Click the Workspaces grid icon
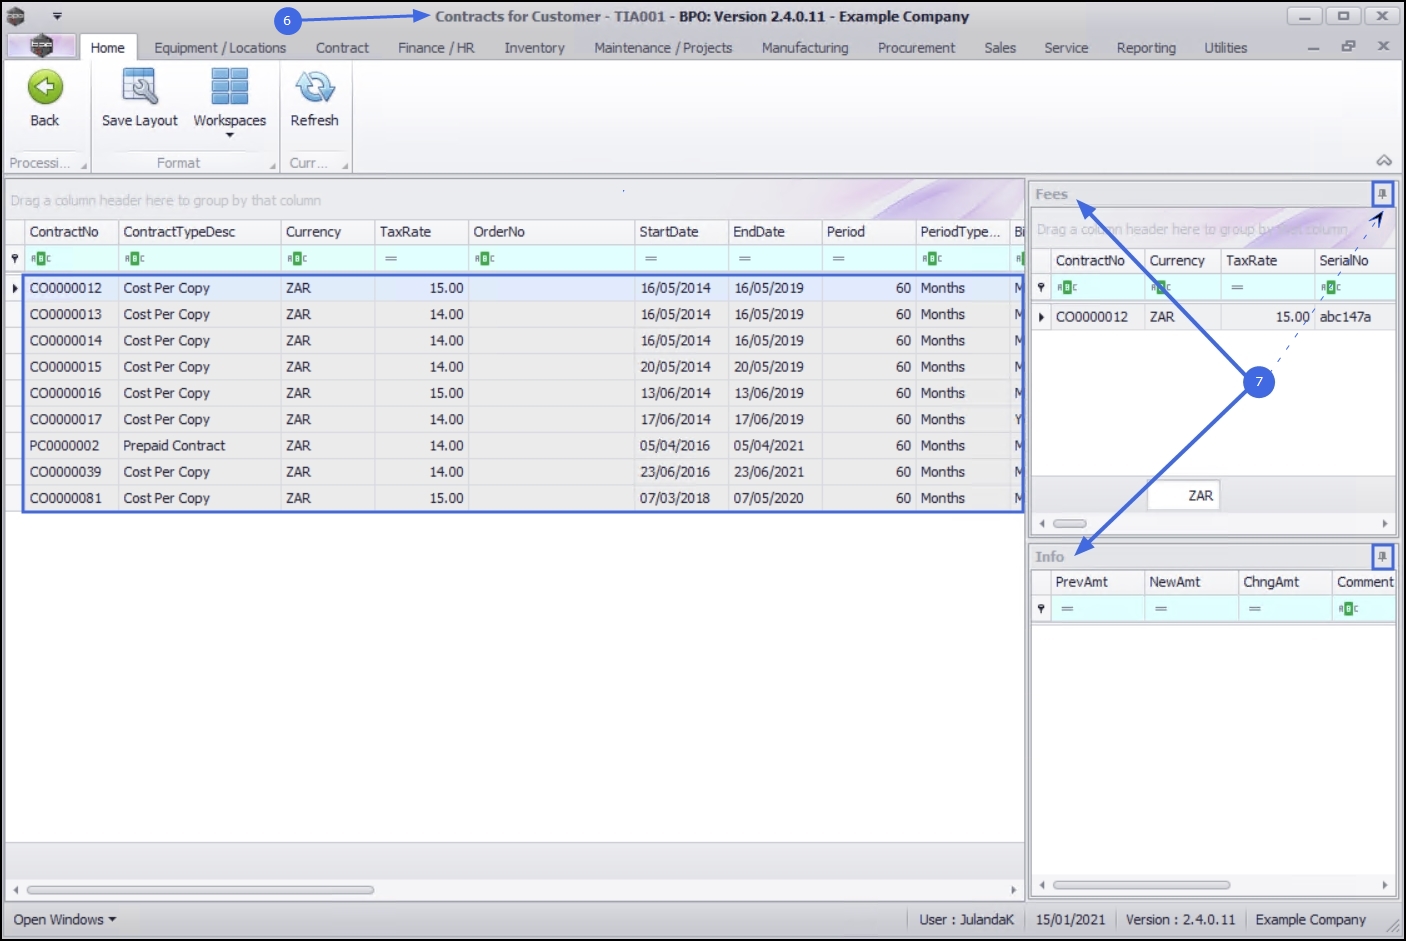Viewport: 1406px width, 941px height. click(x=229, y=87)
